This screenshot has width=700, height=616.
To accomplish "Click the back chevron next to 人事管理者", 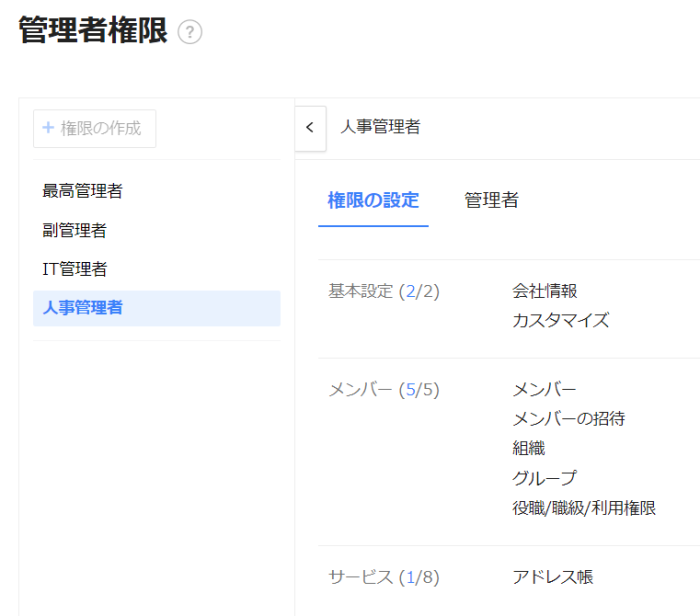I will click(310, 128).
